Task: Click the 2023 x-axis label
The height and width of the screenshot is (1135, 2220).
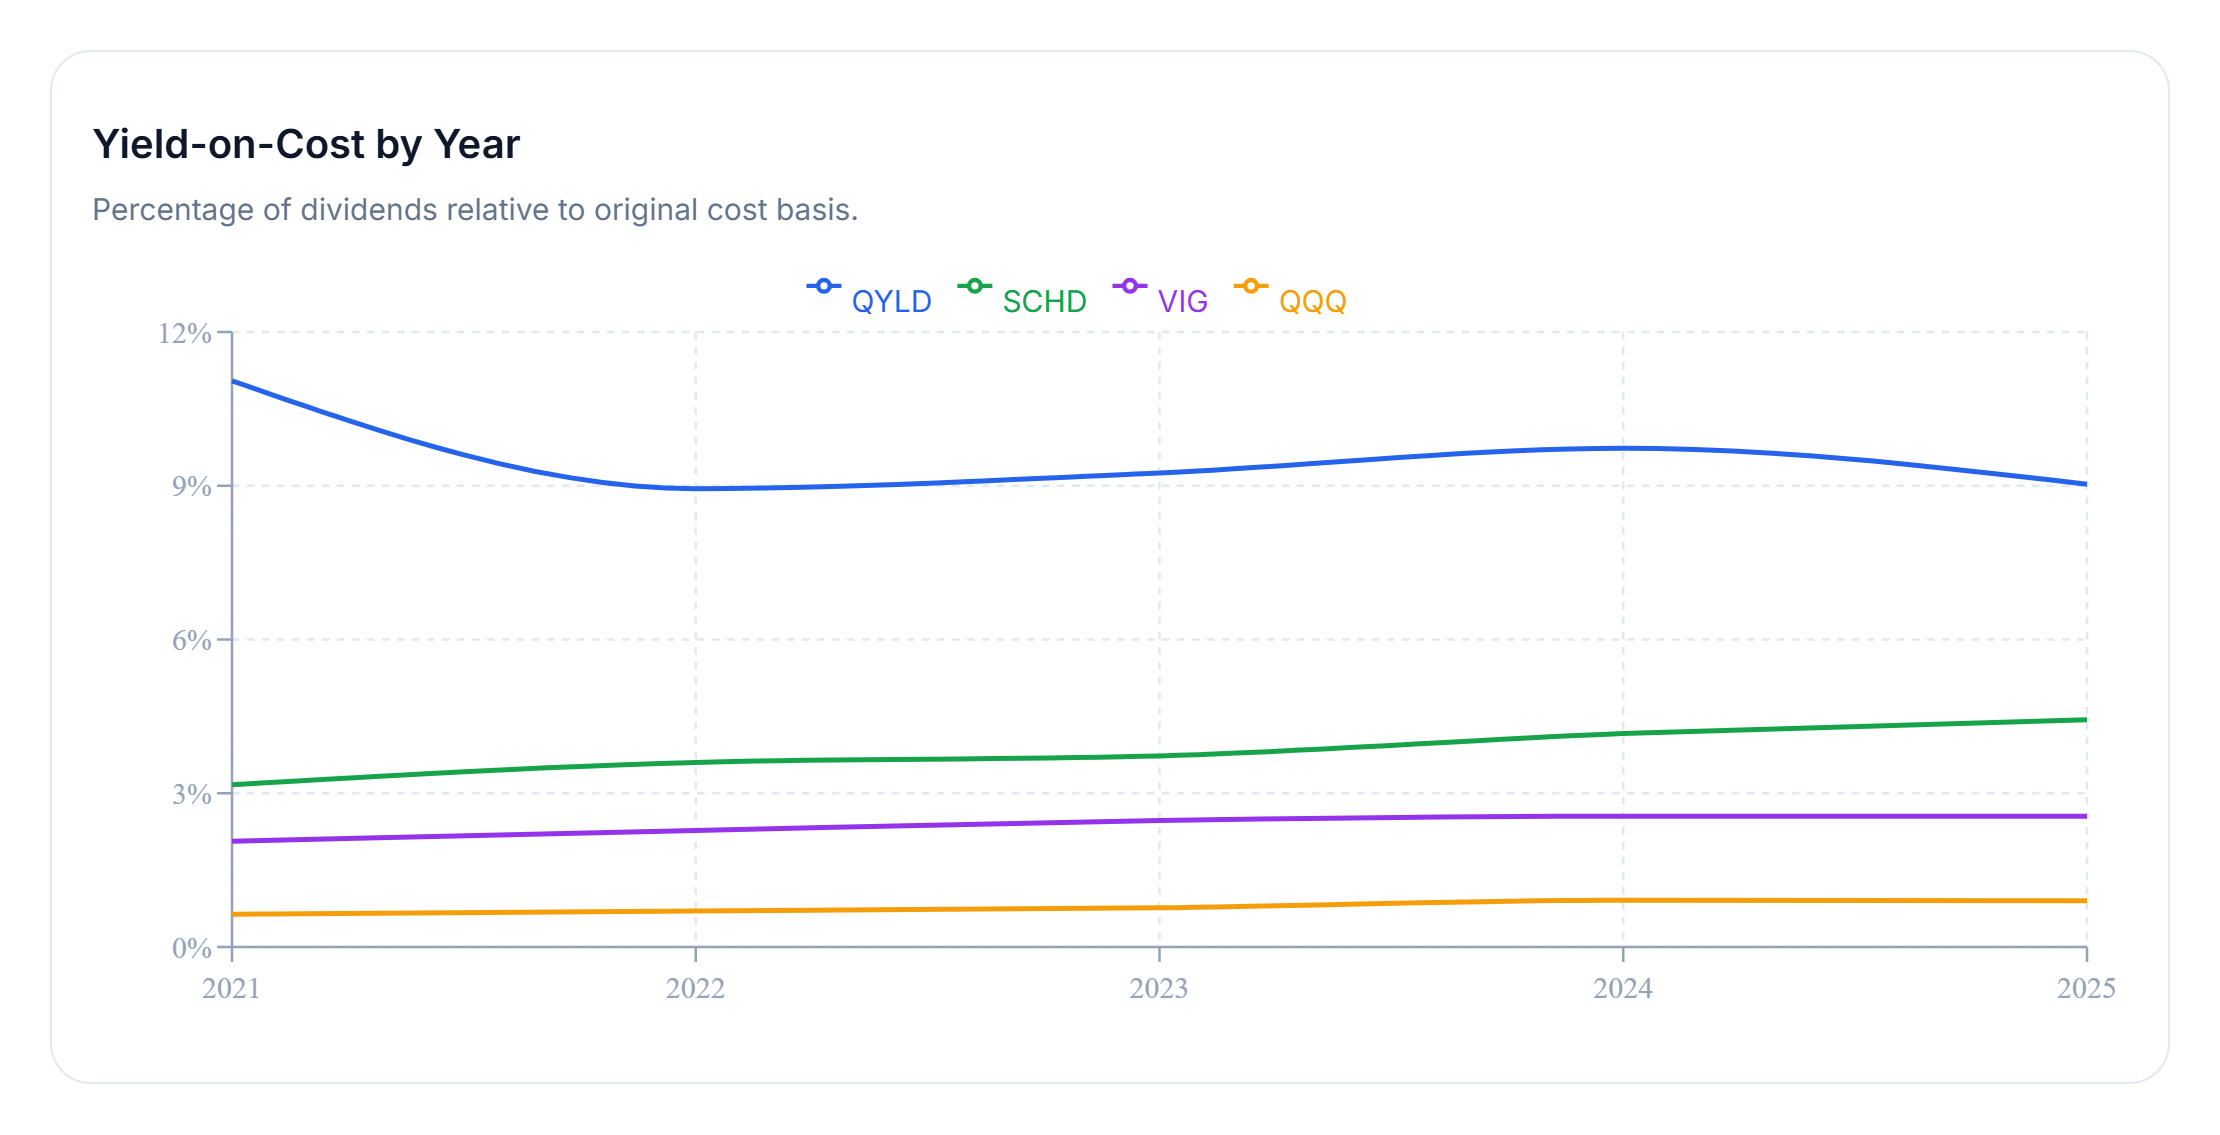Action: [x=1159, y=988]
